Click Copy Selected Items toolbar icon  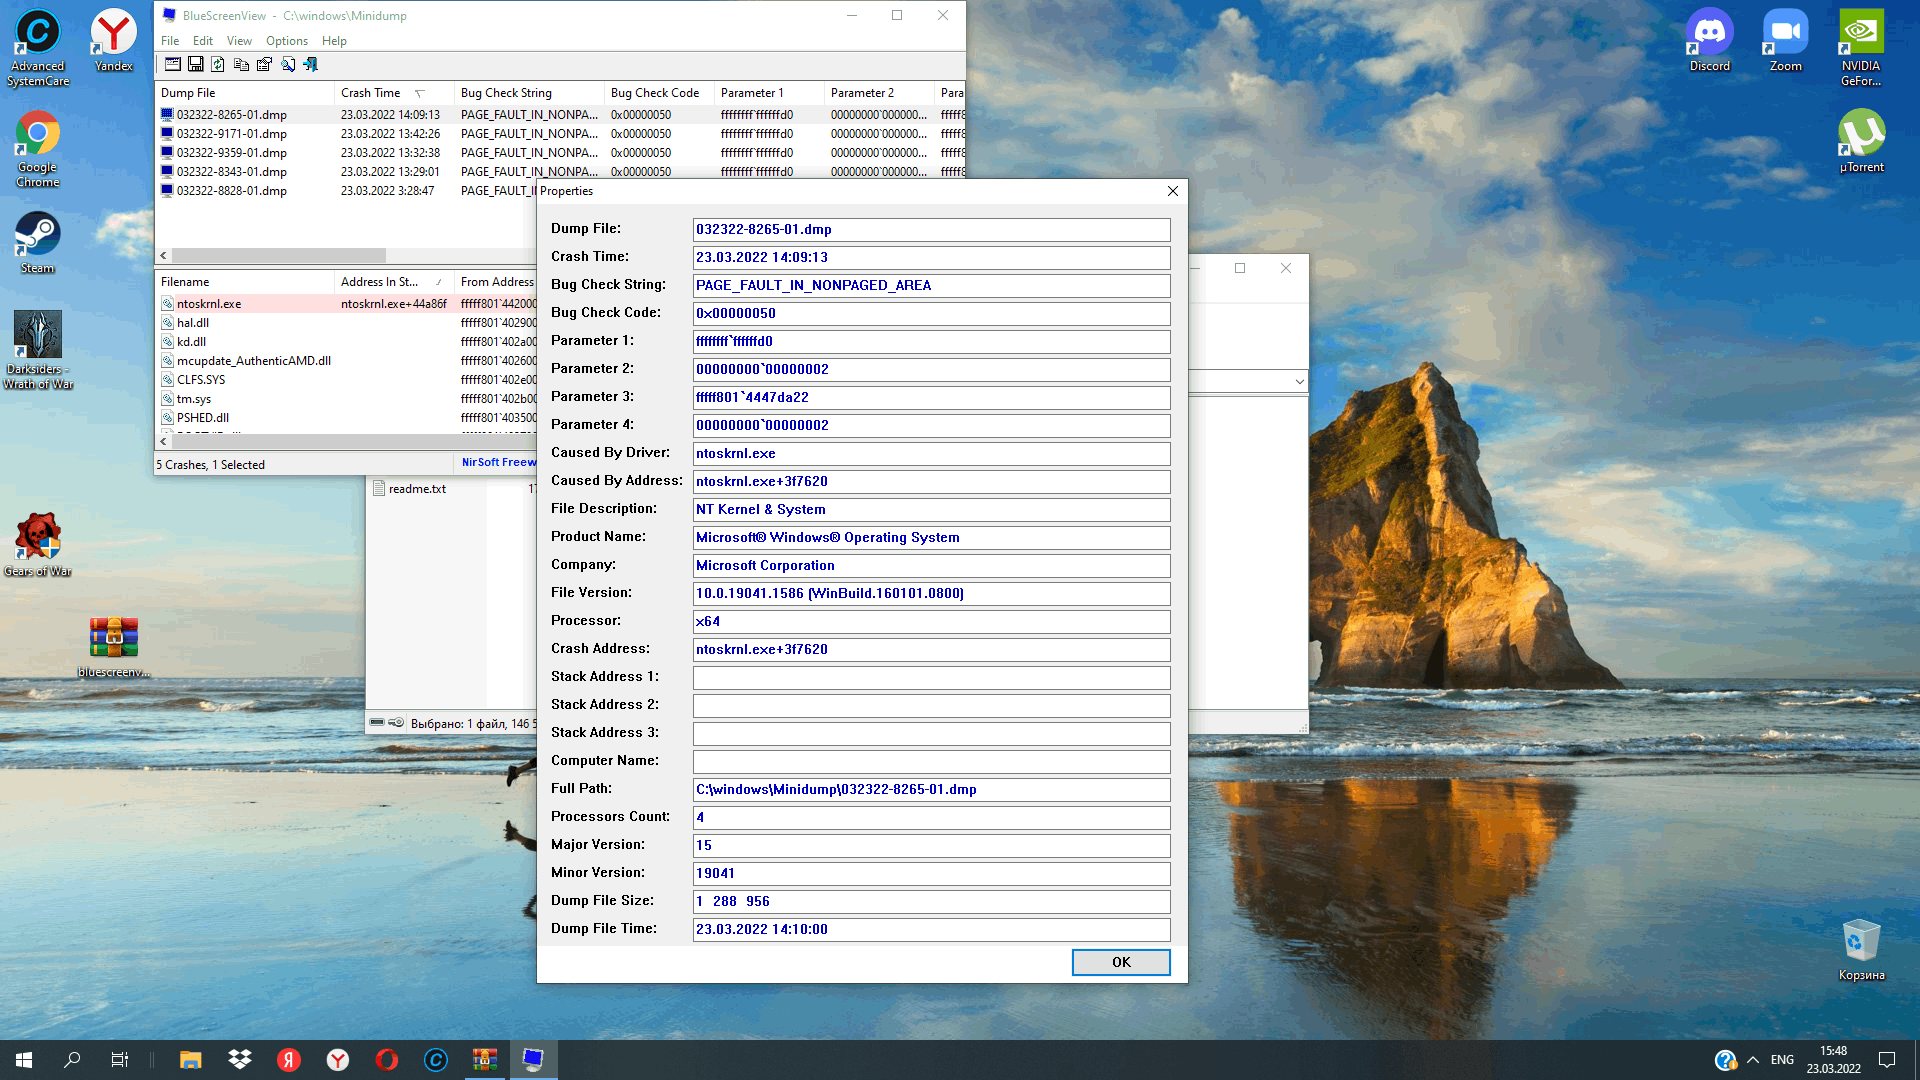(x=241, y=64)
